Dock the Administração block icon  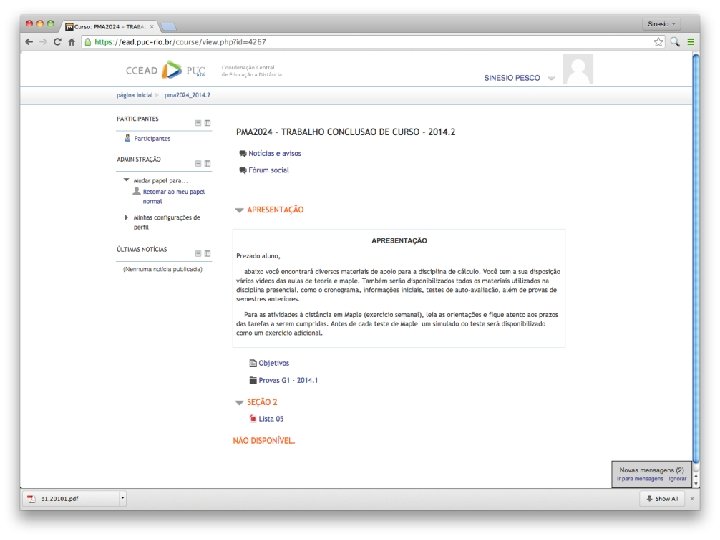208,163
